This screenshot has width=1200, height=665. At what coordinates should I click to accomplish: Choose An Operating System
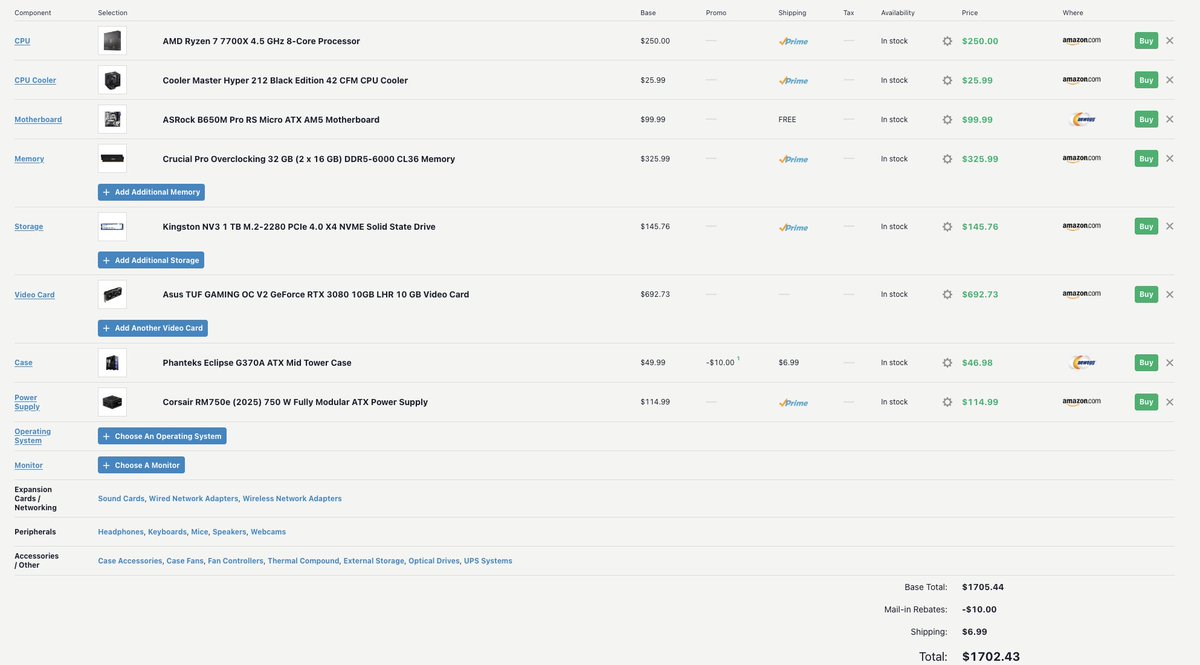tap(162, 436)
